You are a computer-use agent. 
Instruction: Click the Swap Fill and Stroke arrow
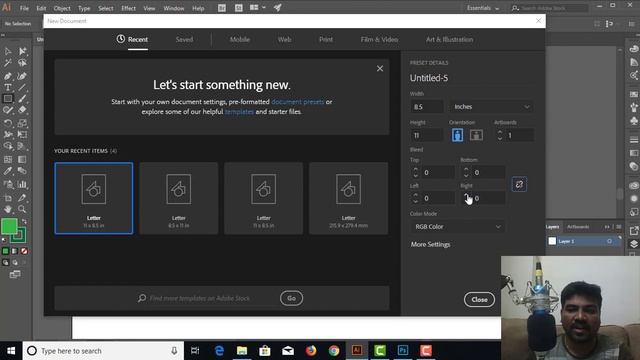click(24, 221)
